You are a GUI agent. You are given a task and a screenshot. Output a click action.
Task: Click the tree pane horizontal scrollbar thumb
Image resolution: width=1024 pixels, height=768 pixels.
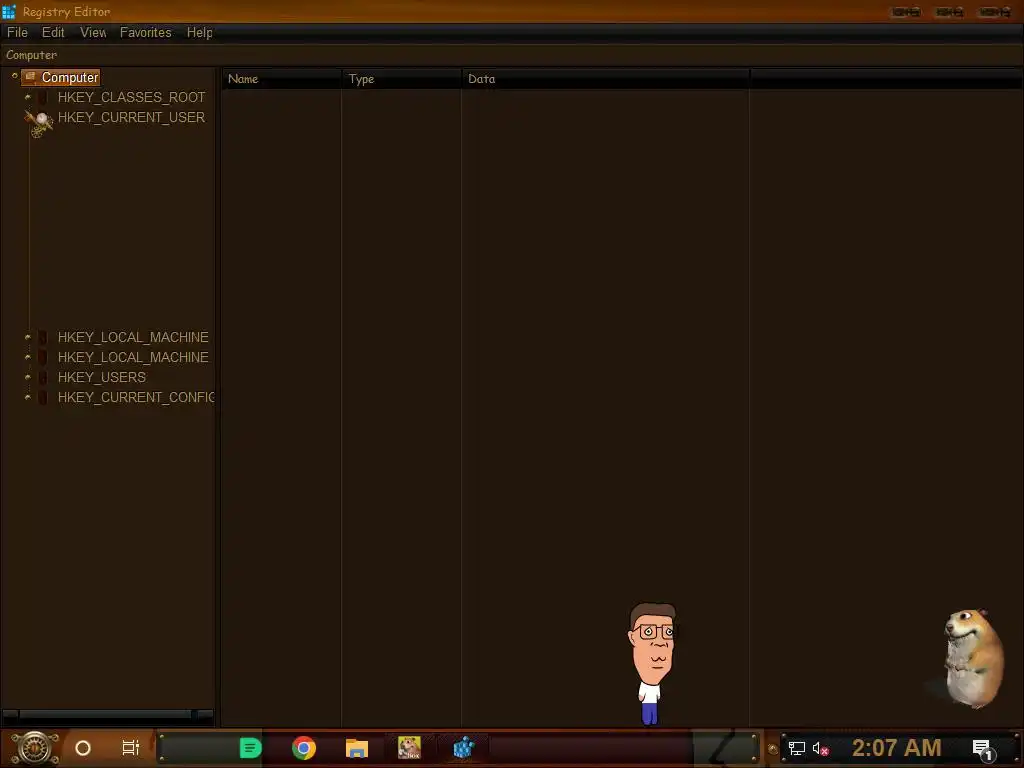(104, 714)
